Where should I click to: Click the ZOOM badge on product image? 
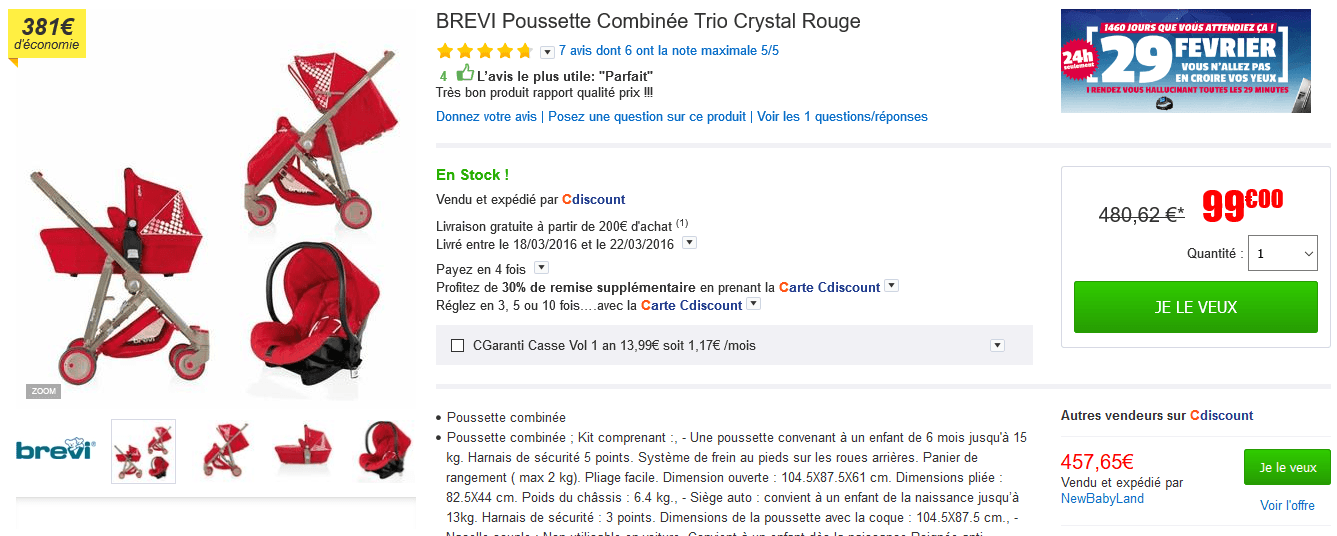pyautogui.click(x=43, y=391)
